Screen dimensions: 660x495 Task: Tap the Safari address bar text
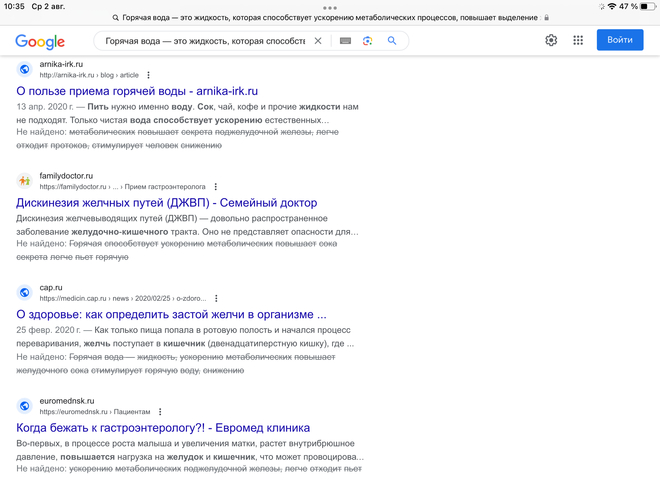330,18
